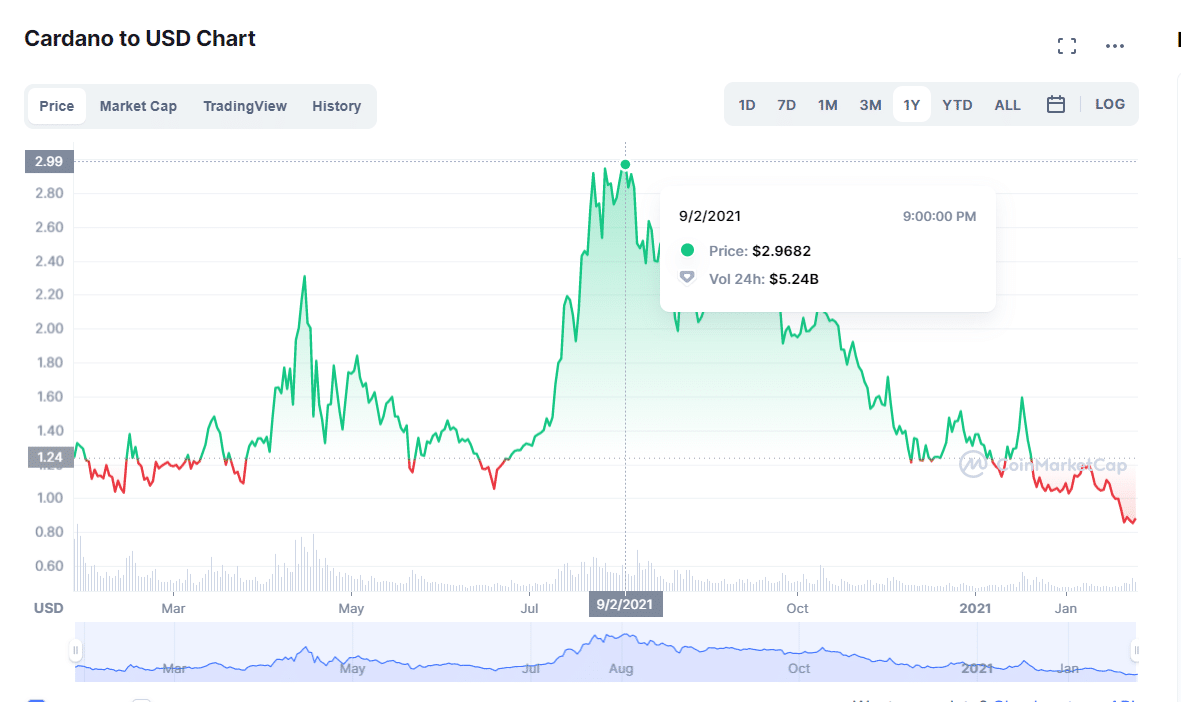This screenshot has height=702, width=1181.
Task: Click the Jul label on the x-axis
Action: tap(529, 608)
